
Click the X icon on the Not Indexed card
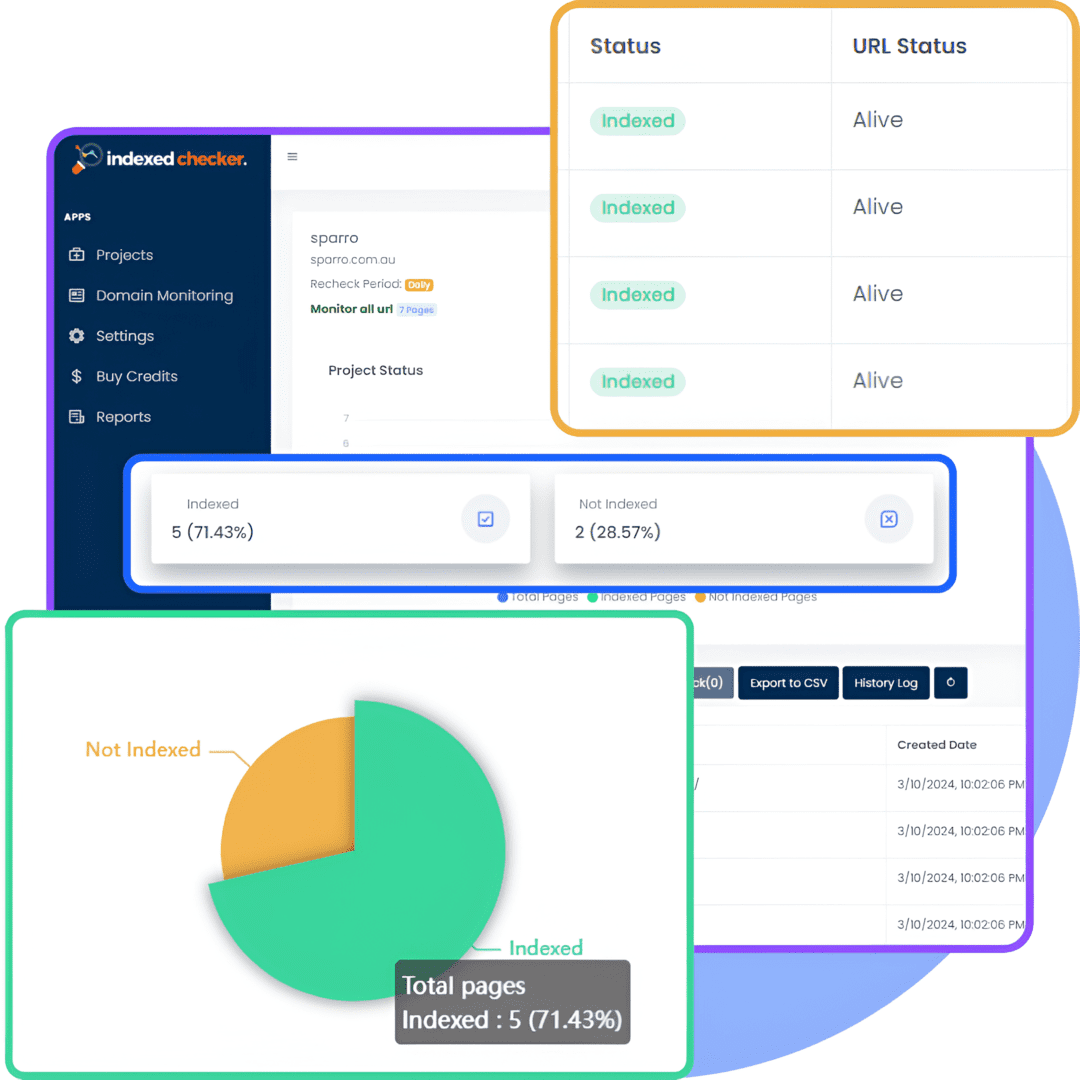tap(889, 518)
